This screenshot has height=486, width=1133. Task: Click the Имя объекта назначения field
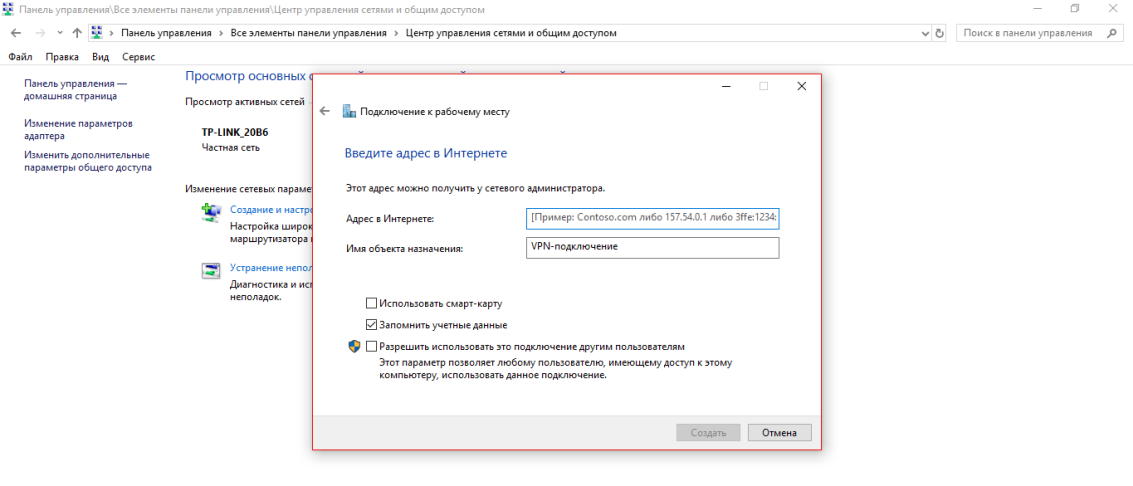coord(653,248)
